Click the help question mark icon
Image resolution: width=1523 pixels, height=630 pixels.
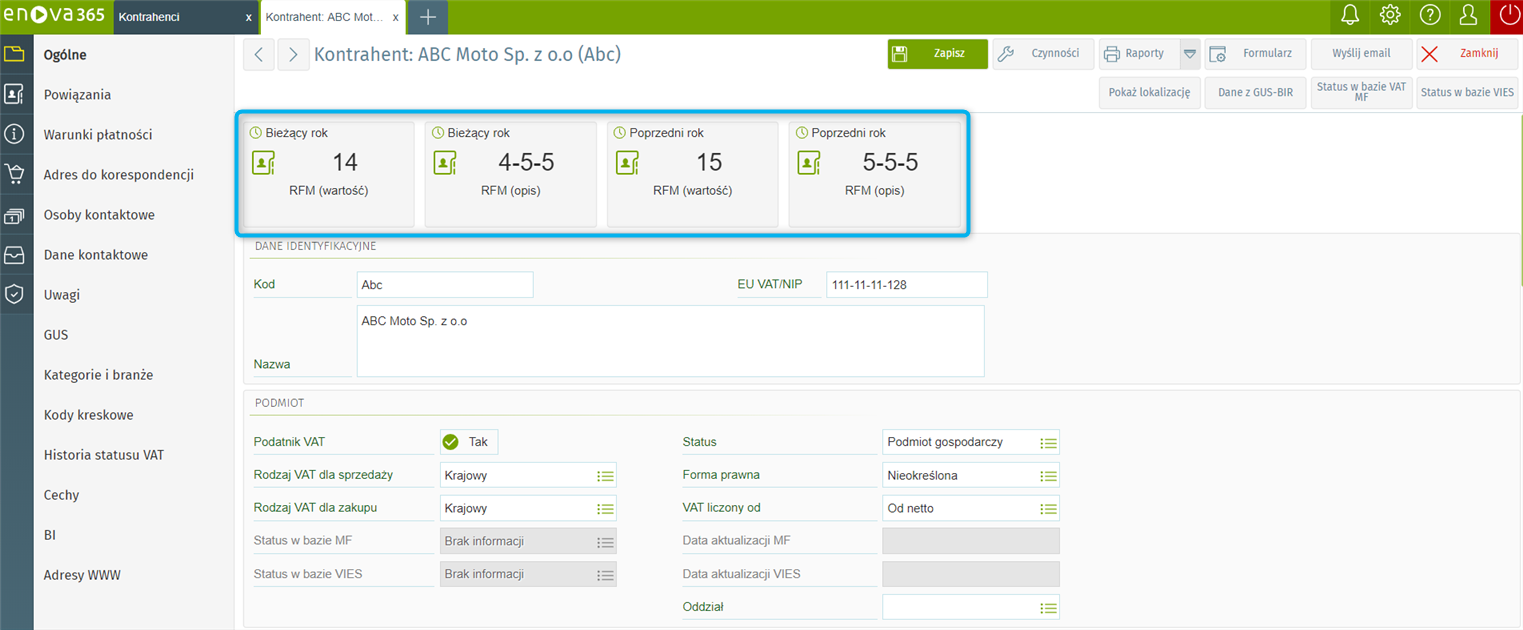tap(1429, 16)
